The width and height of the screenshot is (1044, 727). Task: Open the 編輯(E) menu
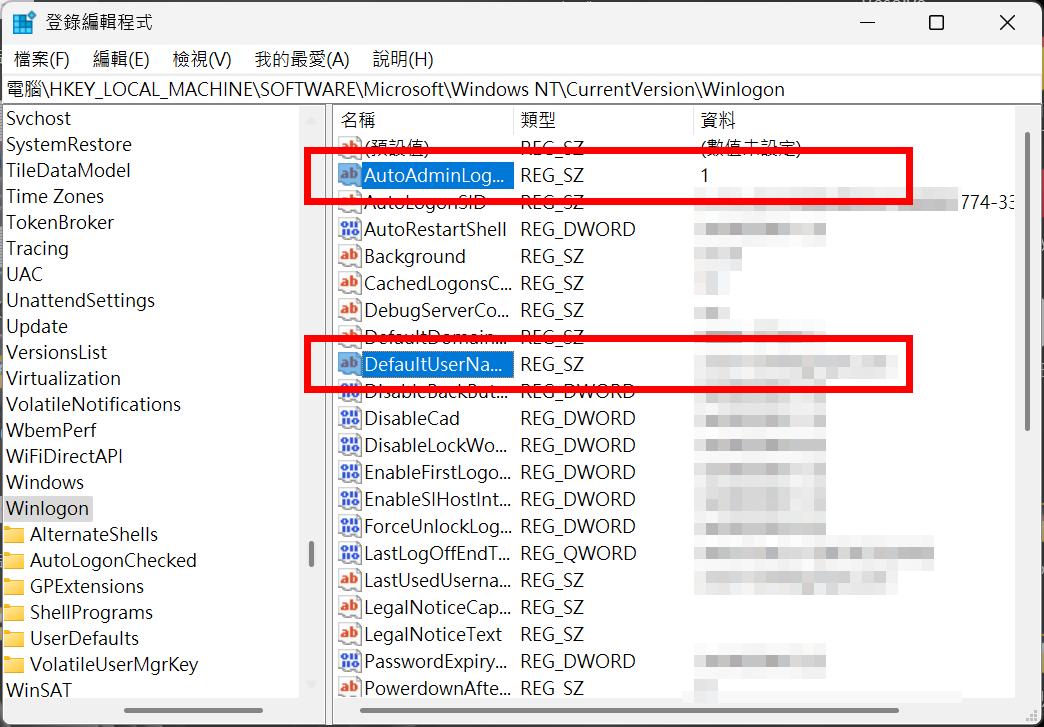point(121,60)
